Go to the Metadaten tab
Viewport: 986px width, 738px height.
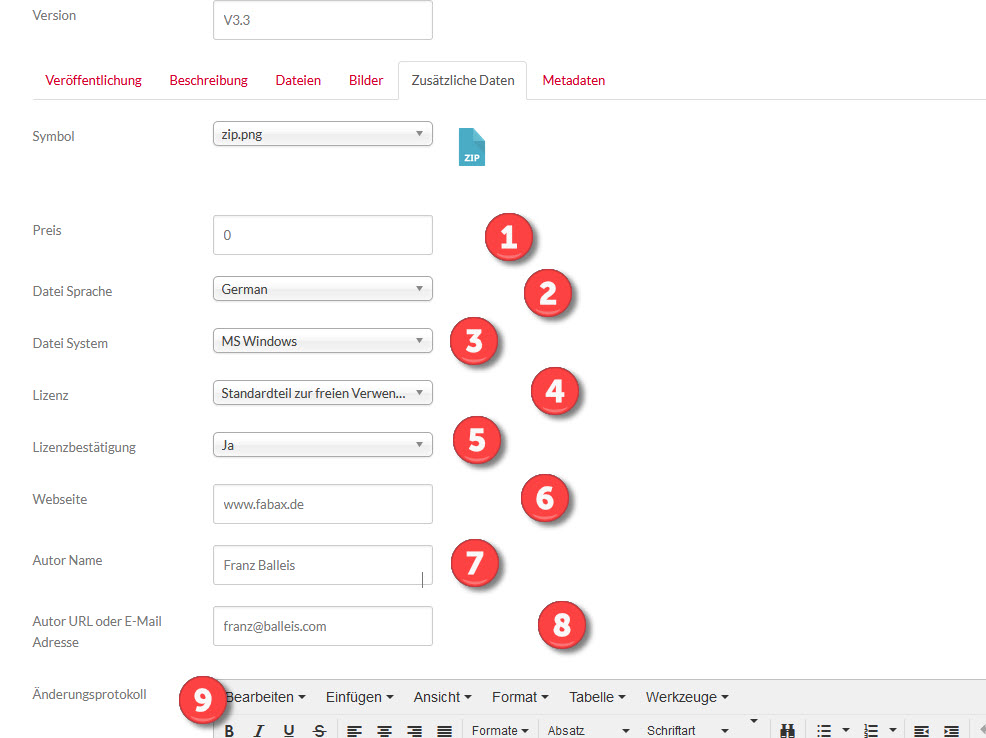tap(573, 80)
